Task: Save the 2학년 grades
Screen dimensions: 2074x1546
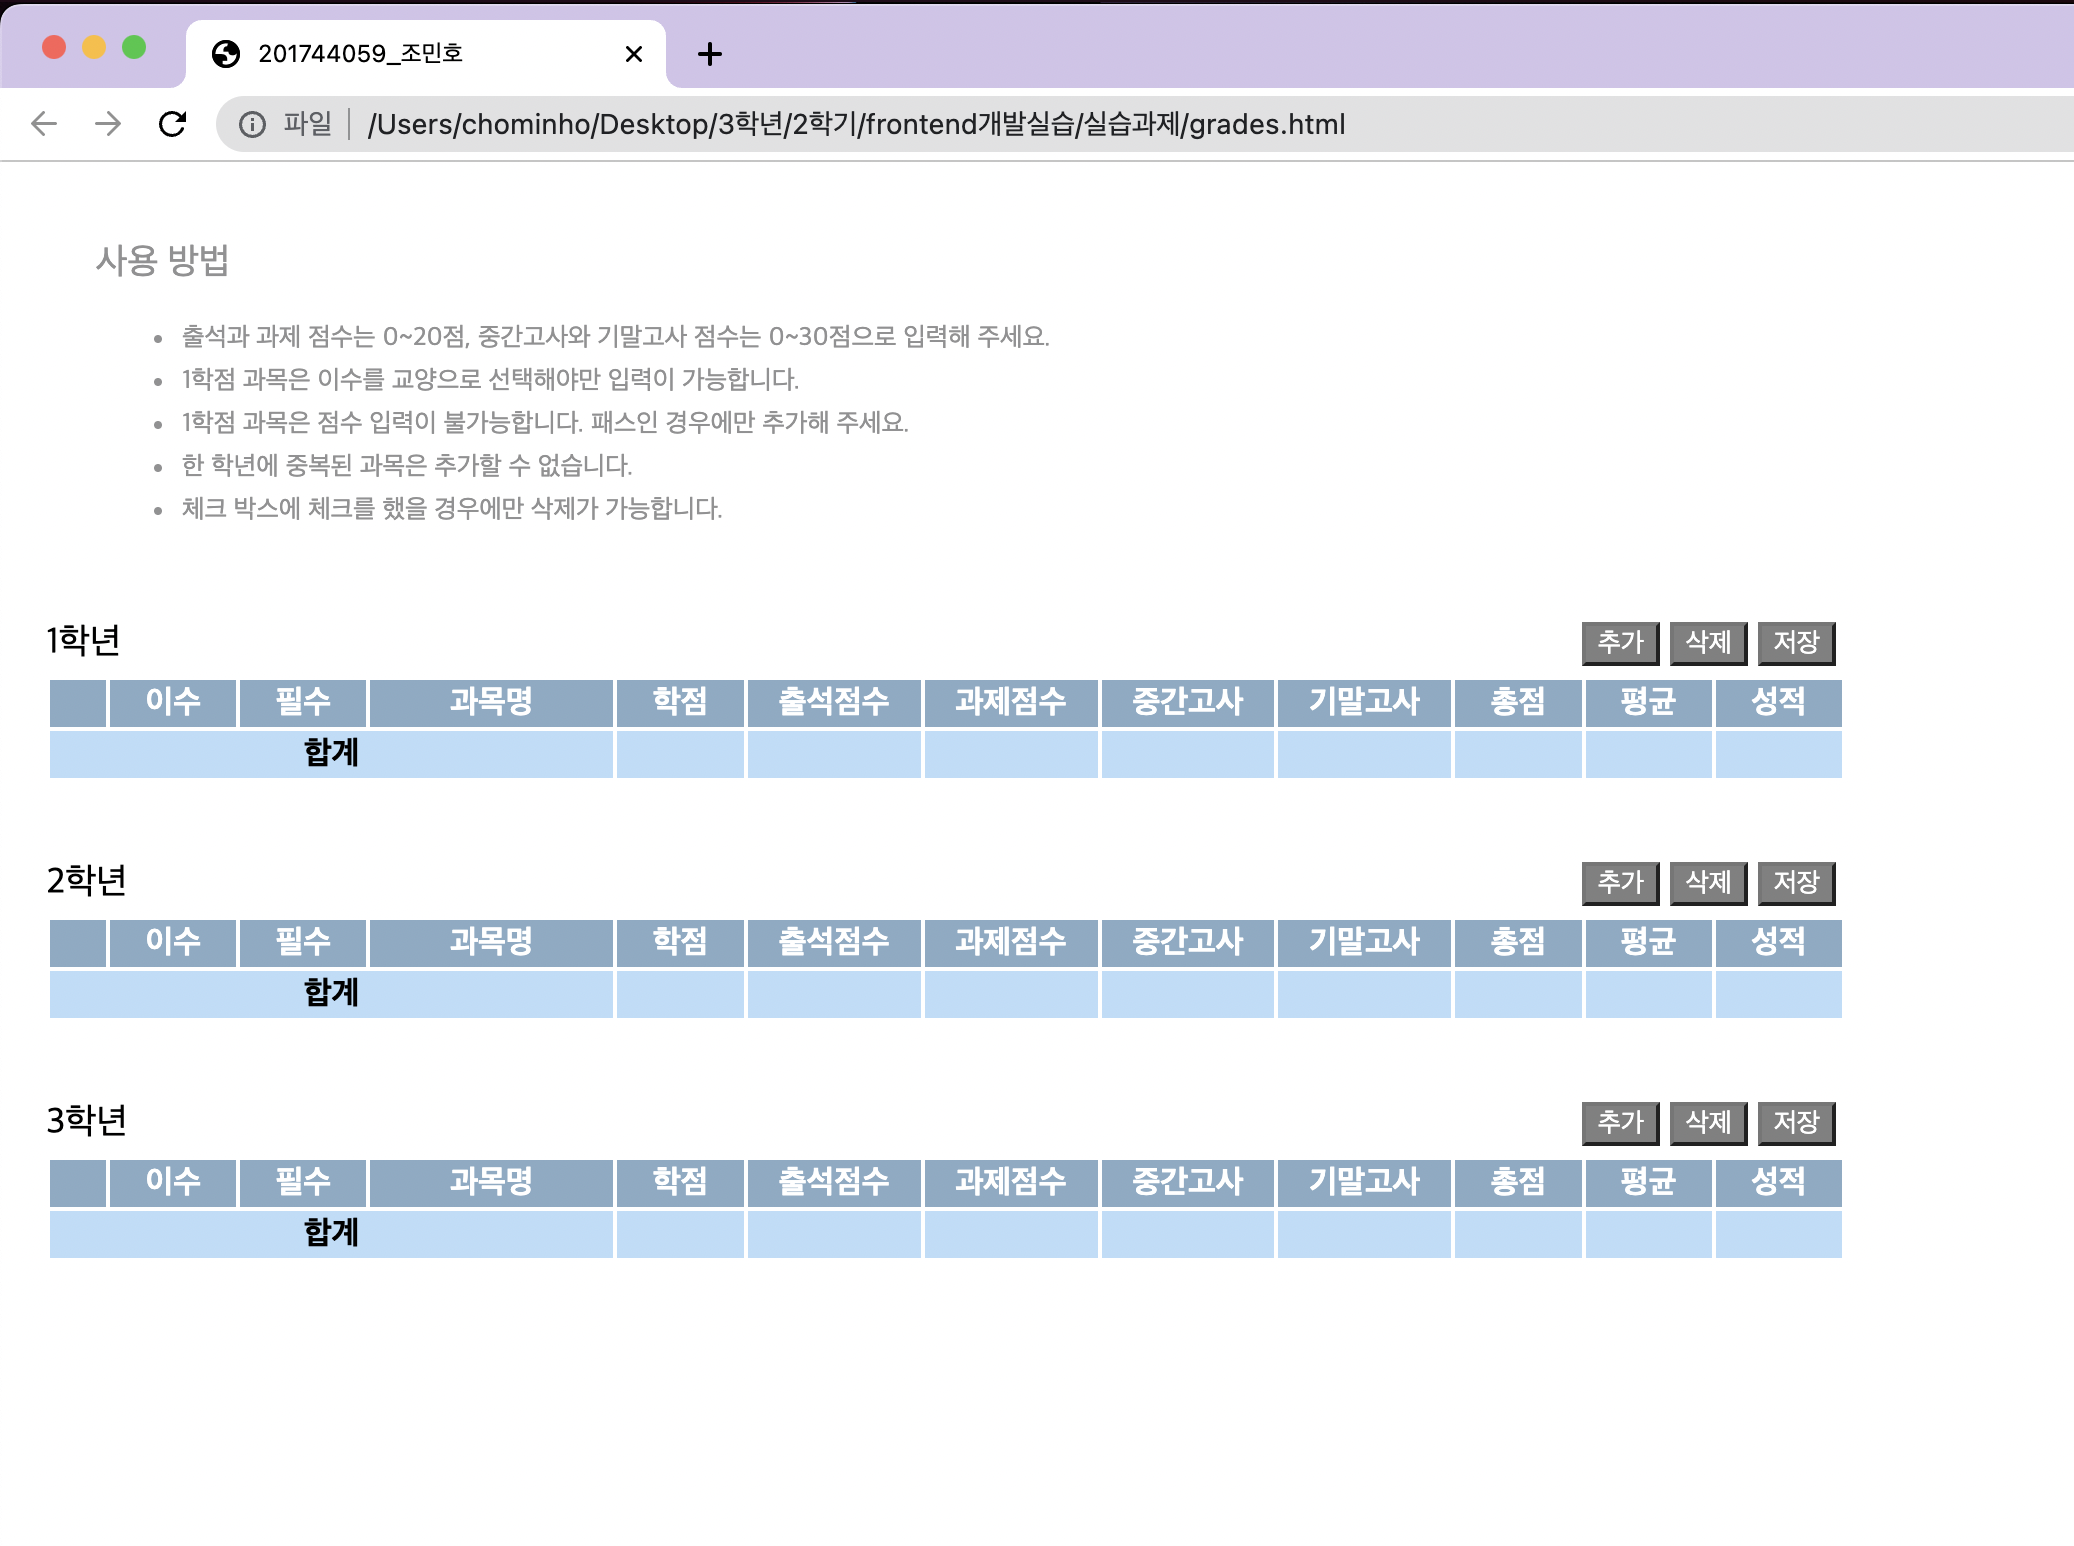Action: (x=1796, y=883)
